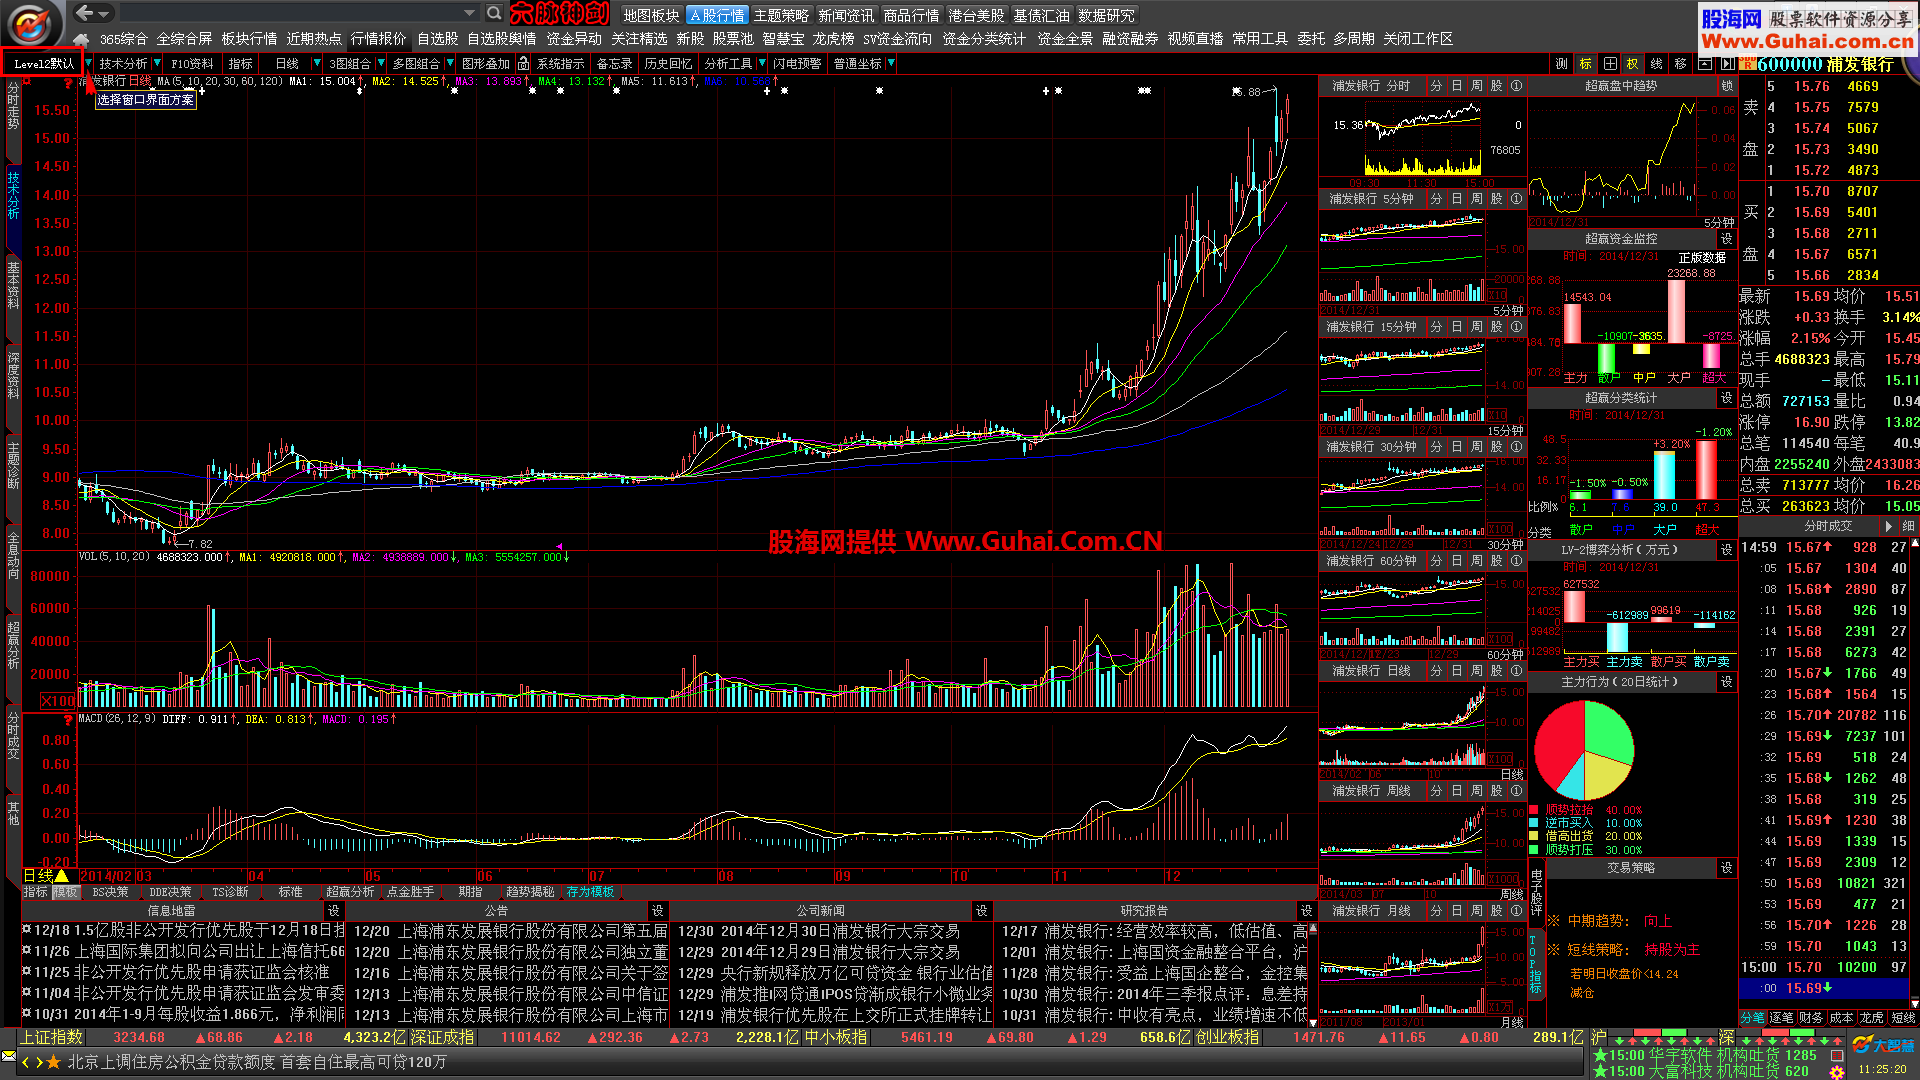Expand the 分析工具 dropdown arrow
This screenshot has width=1920, height=1080.
click(x=762, y=63)
